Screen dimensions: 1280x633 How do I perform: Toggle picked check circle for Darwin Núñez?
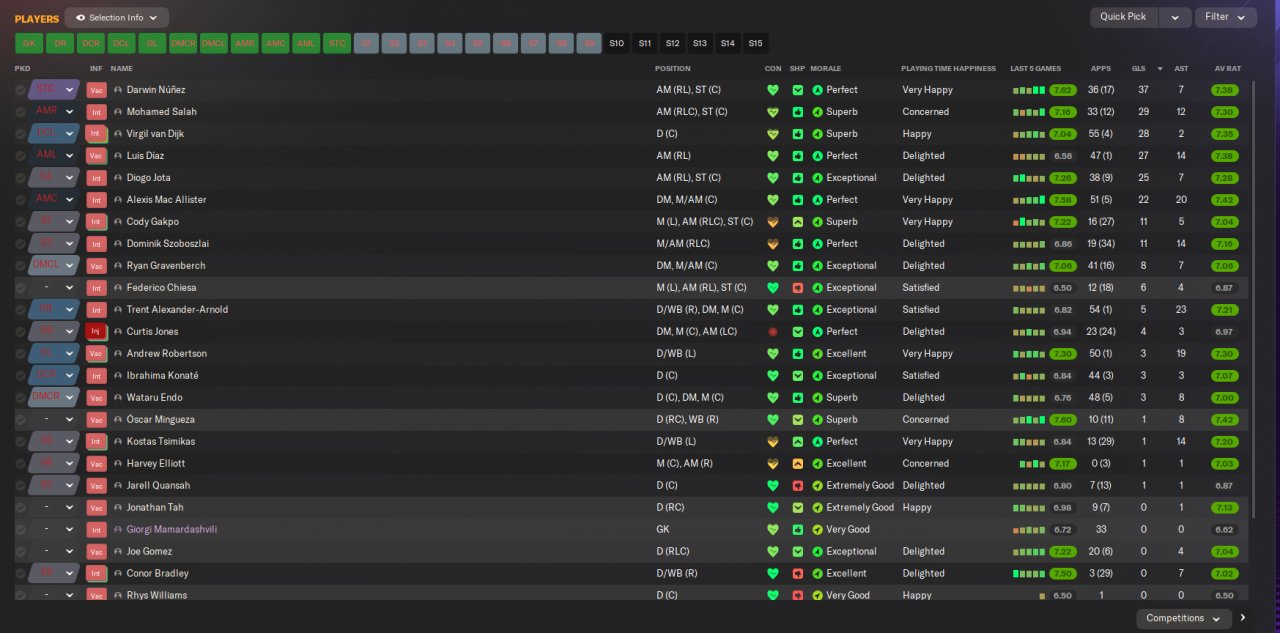point(20,90)
